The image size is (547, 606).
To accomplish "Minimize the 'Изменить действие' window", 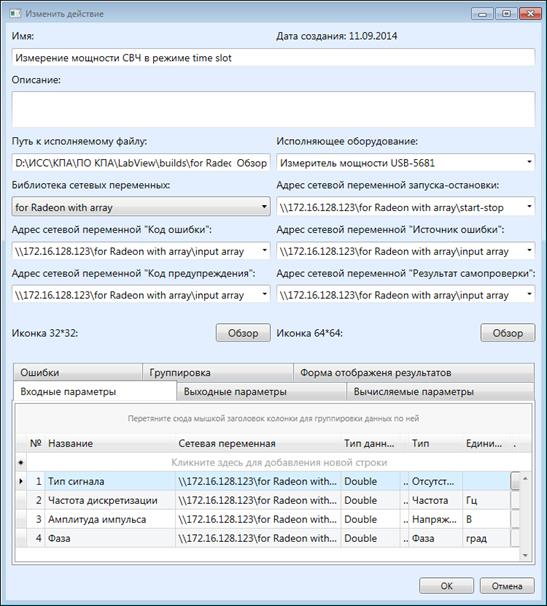I will 482,14.
